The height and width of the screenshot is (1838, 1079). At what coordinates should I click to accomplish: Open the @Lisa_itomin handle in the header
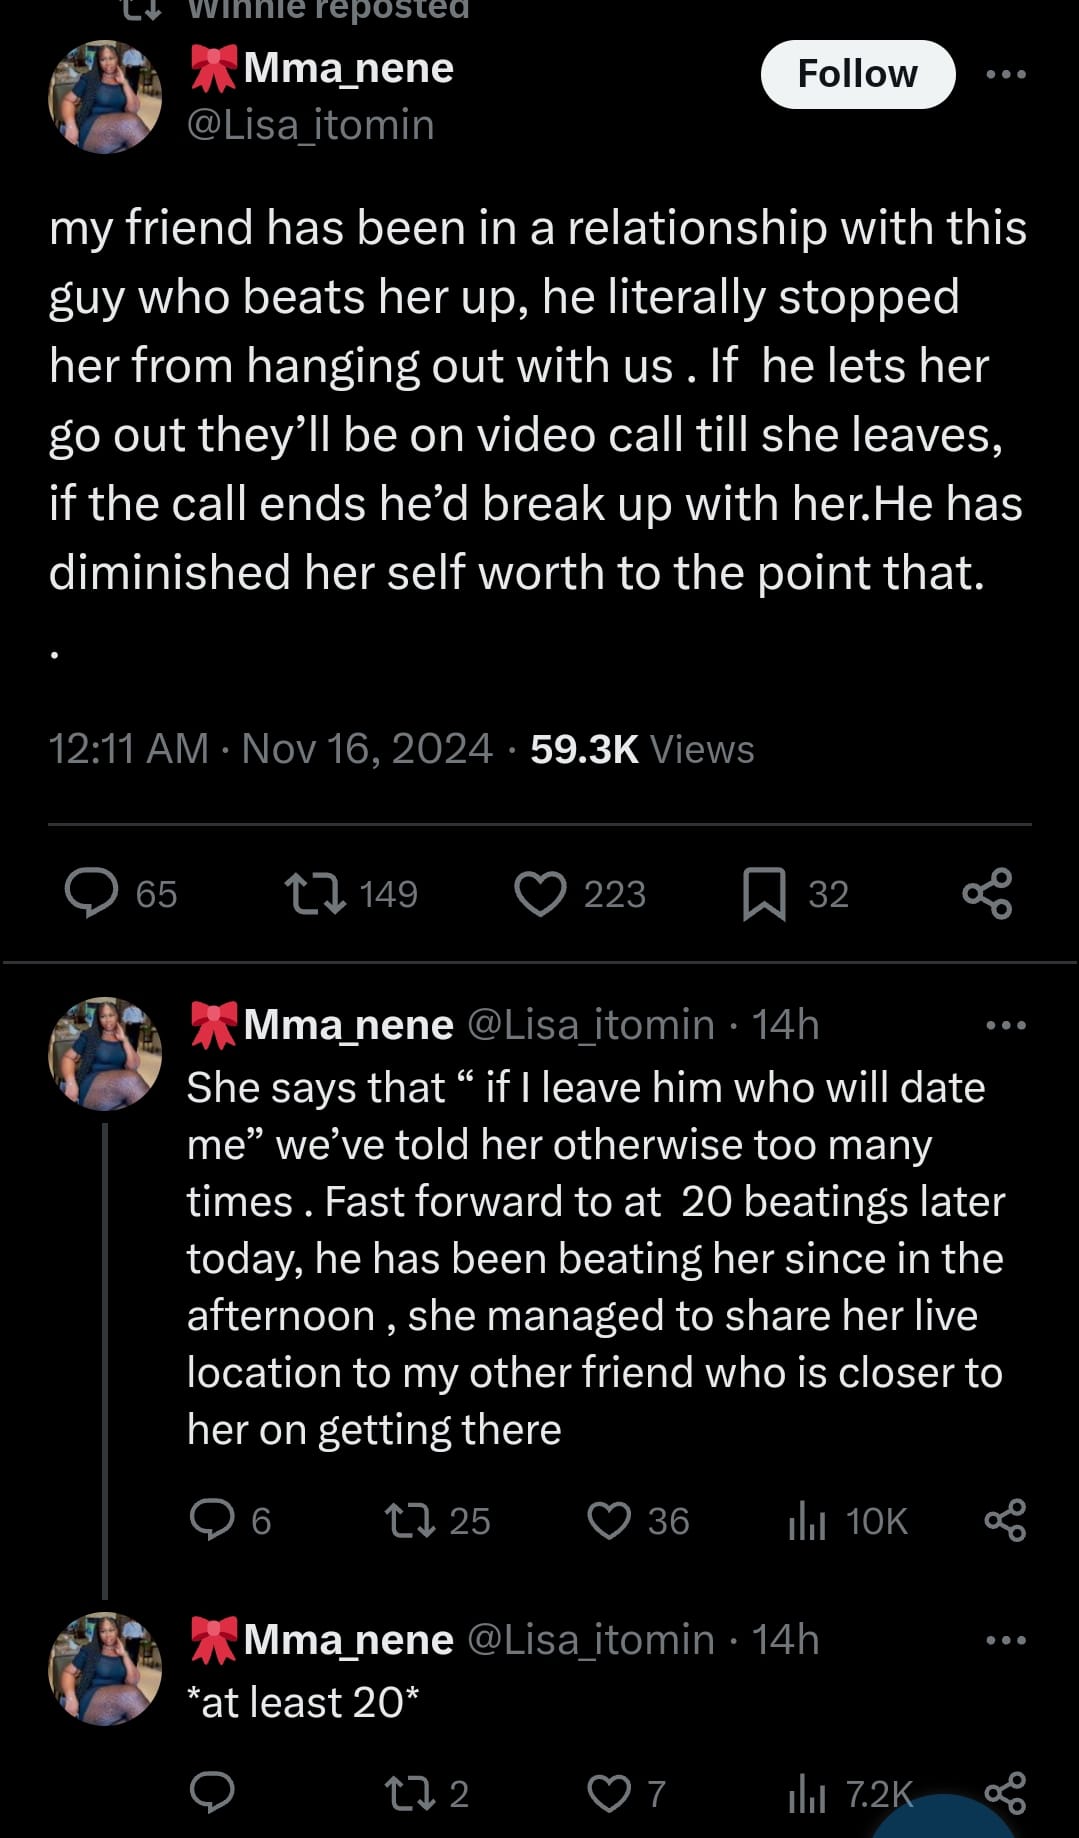pos(311,125)
